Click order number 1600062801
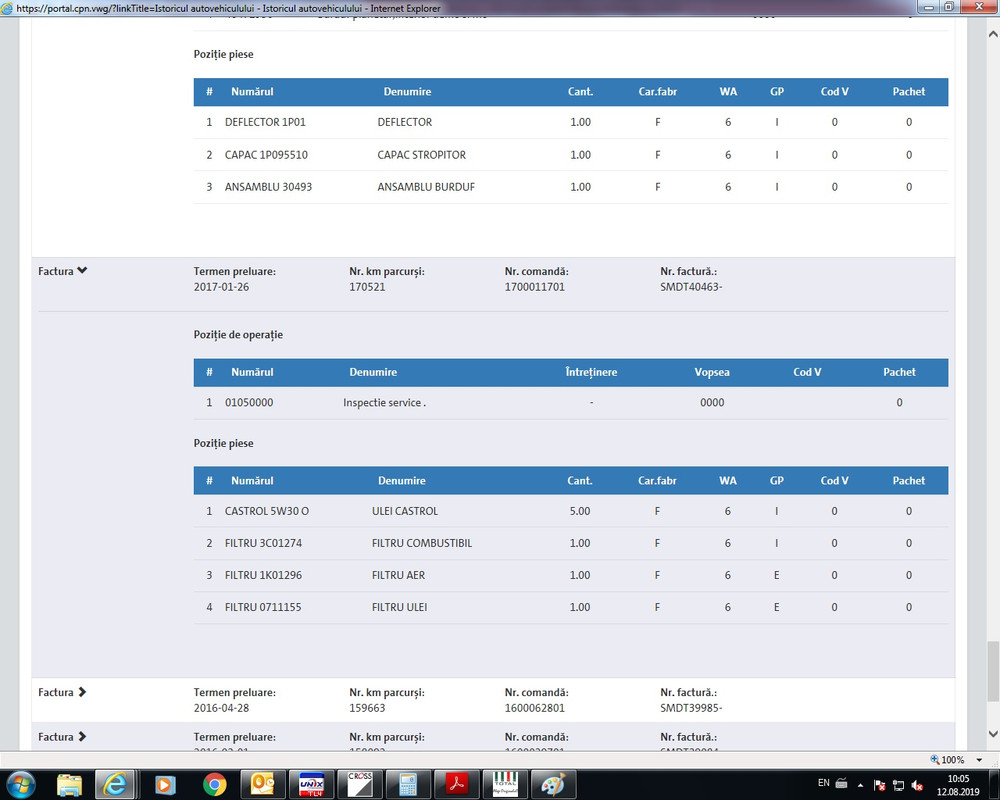 coord(534,708)
